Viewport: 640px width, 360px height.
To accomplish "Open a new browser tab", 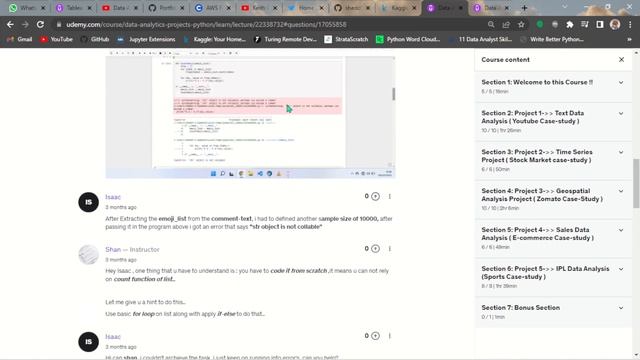I will [x=524, y=8].
